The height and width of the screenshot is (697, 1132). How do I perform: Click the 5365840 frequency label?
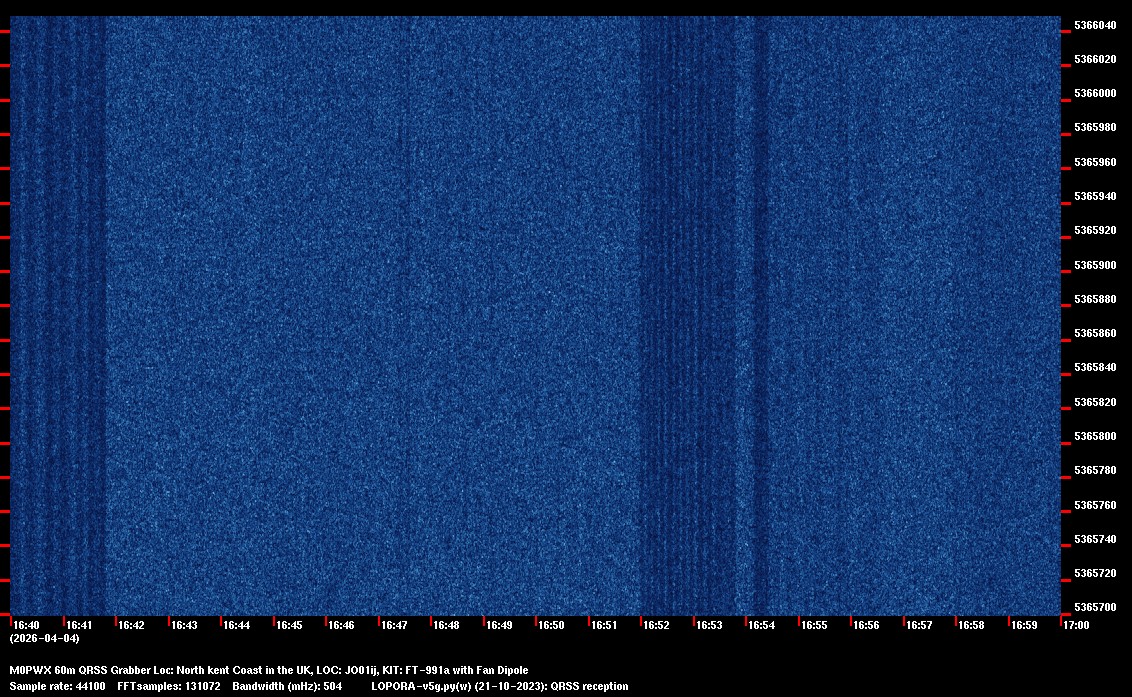[1095, 368]
